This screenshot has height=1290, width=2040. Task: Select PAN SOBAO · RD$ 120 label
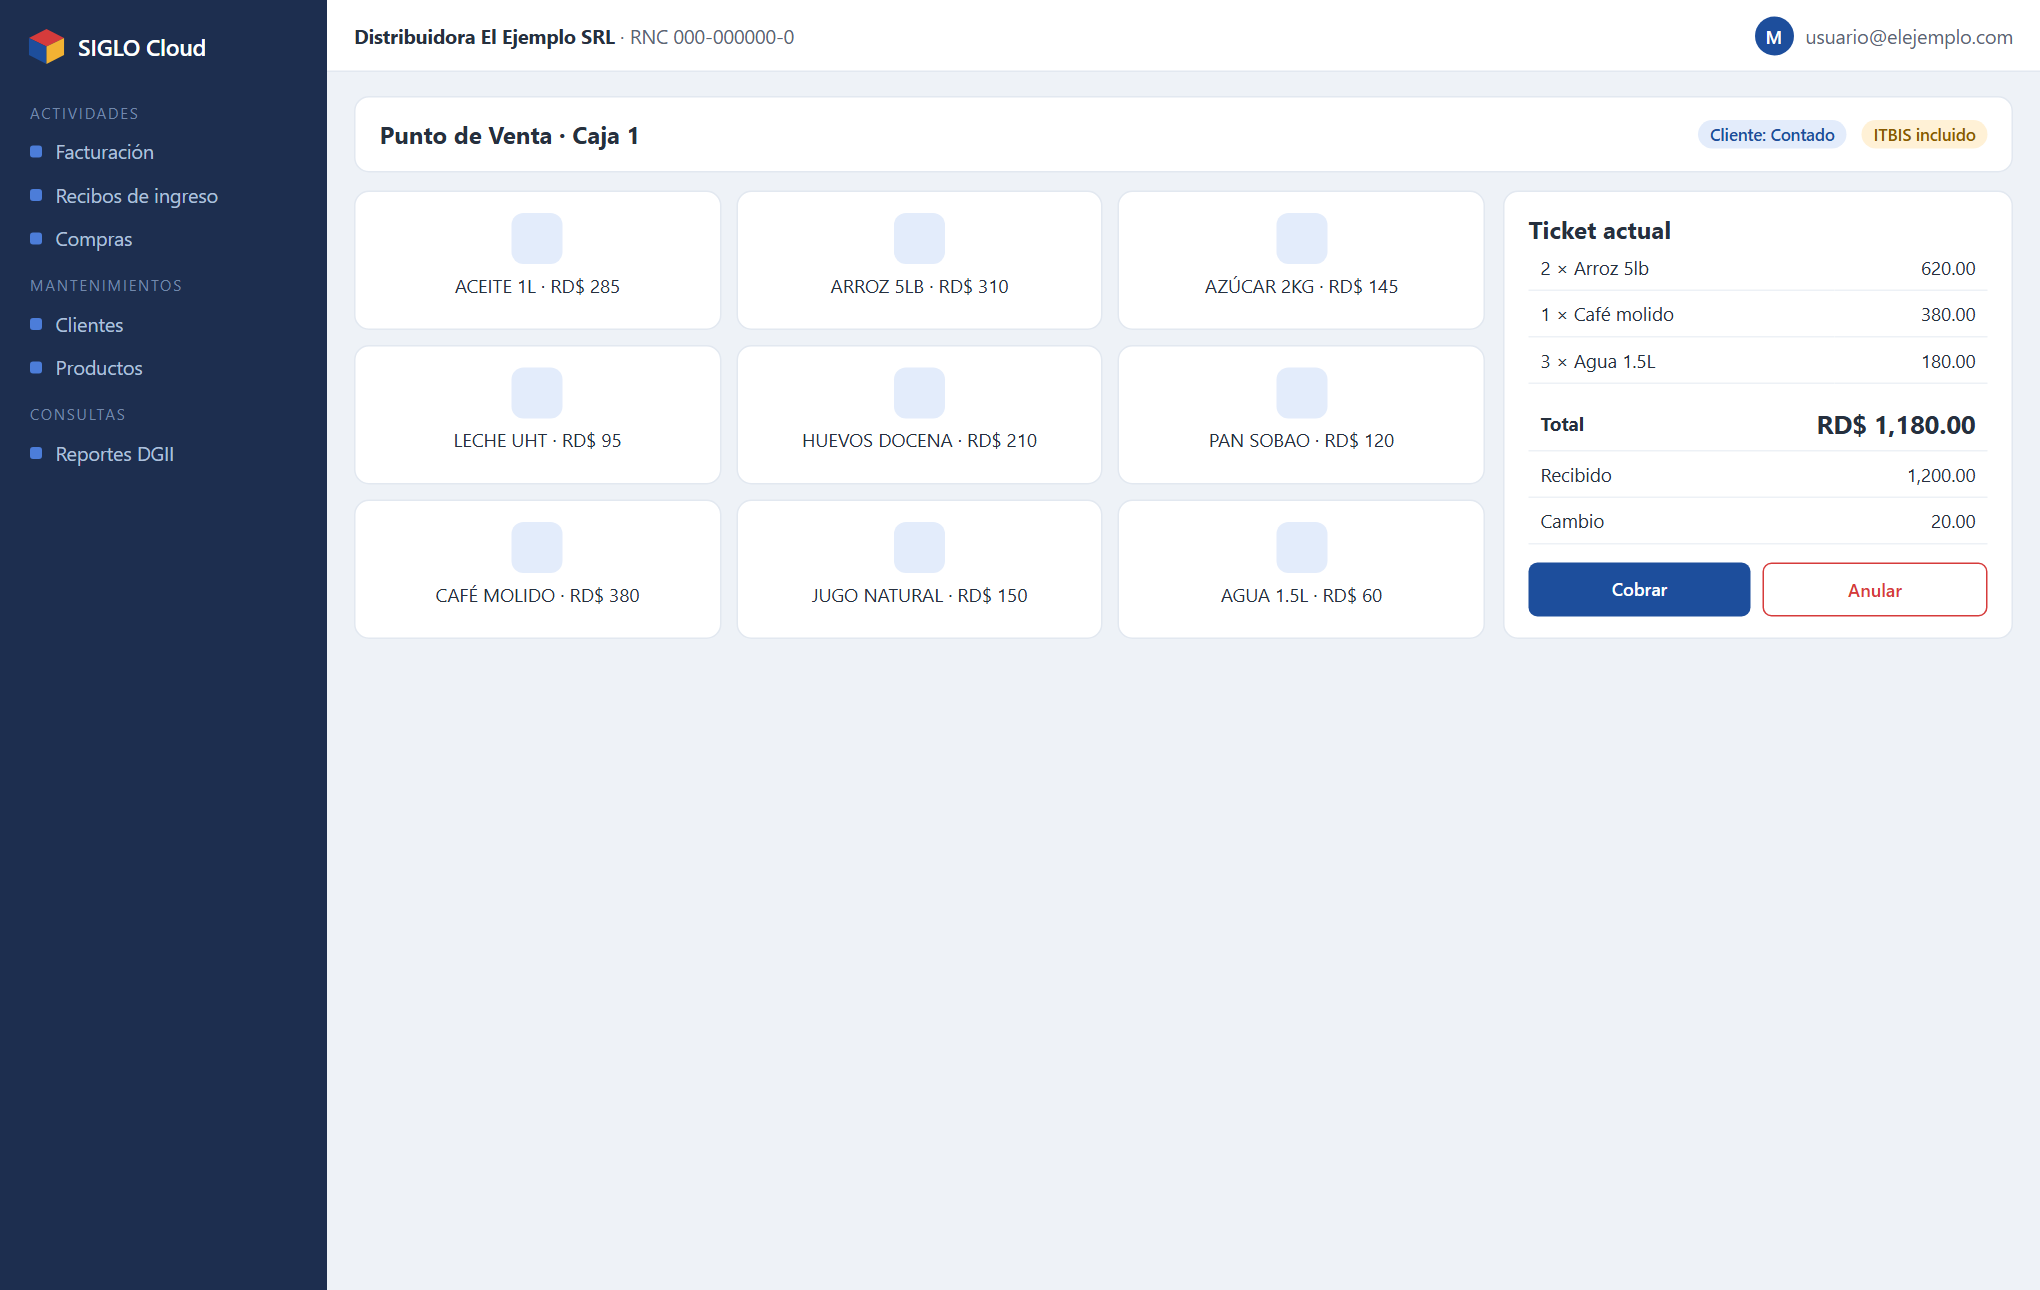point(1301,441)
